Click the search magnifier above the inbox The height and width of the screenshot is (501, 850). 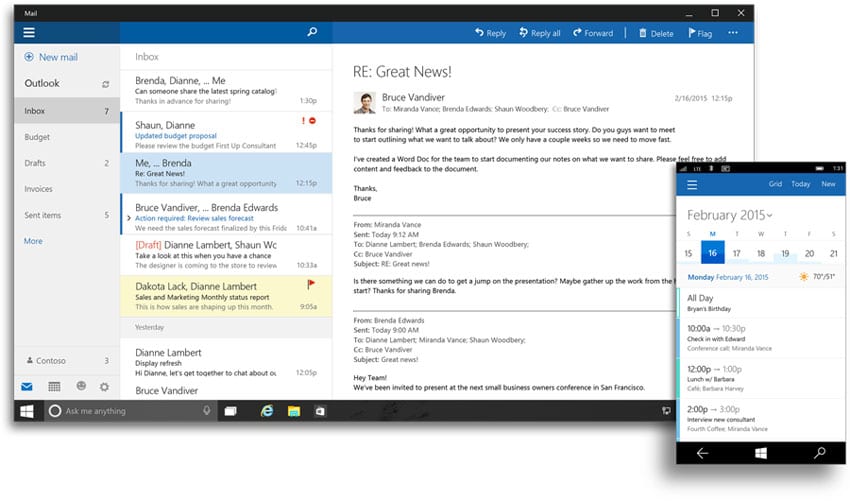click(x=312, y=33)
